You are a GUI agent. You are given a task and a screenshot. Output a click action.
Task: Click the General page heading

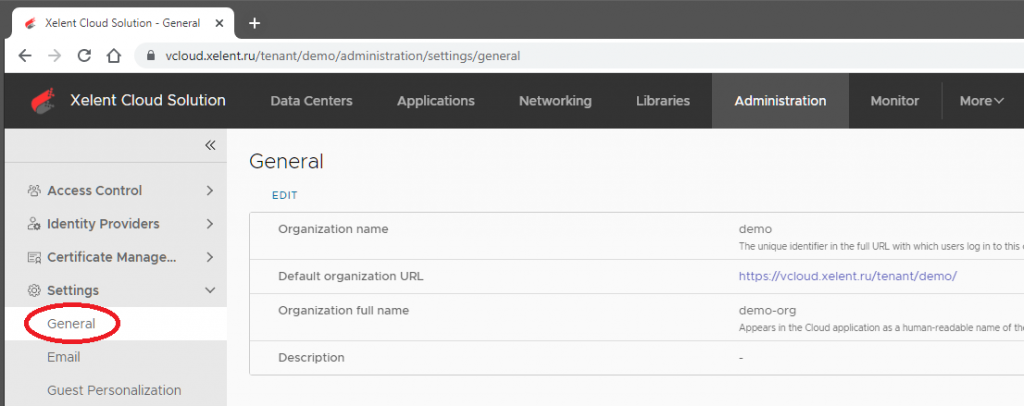286,161
